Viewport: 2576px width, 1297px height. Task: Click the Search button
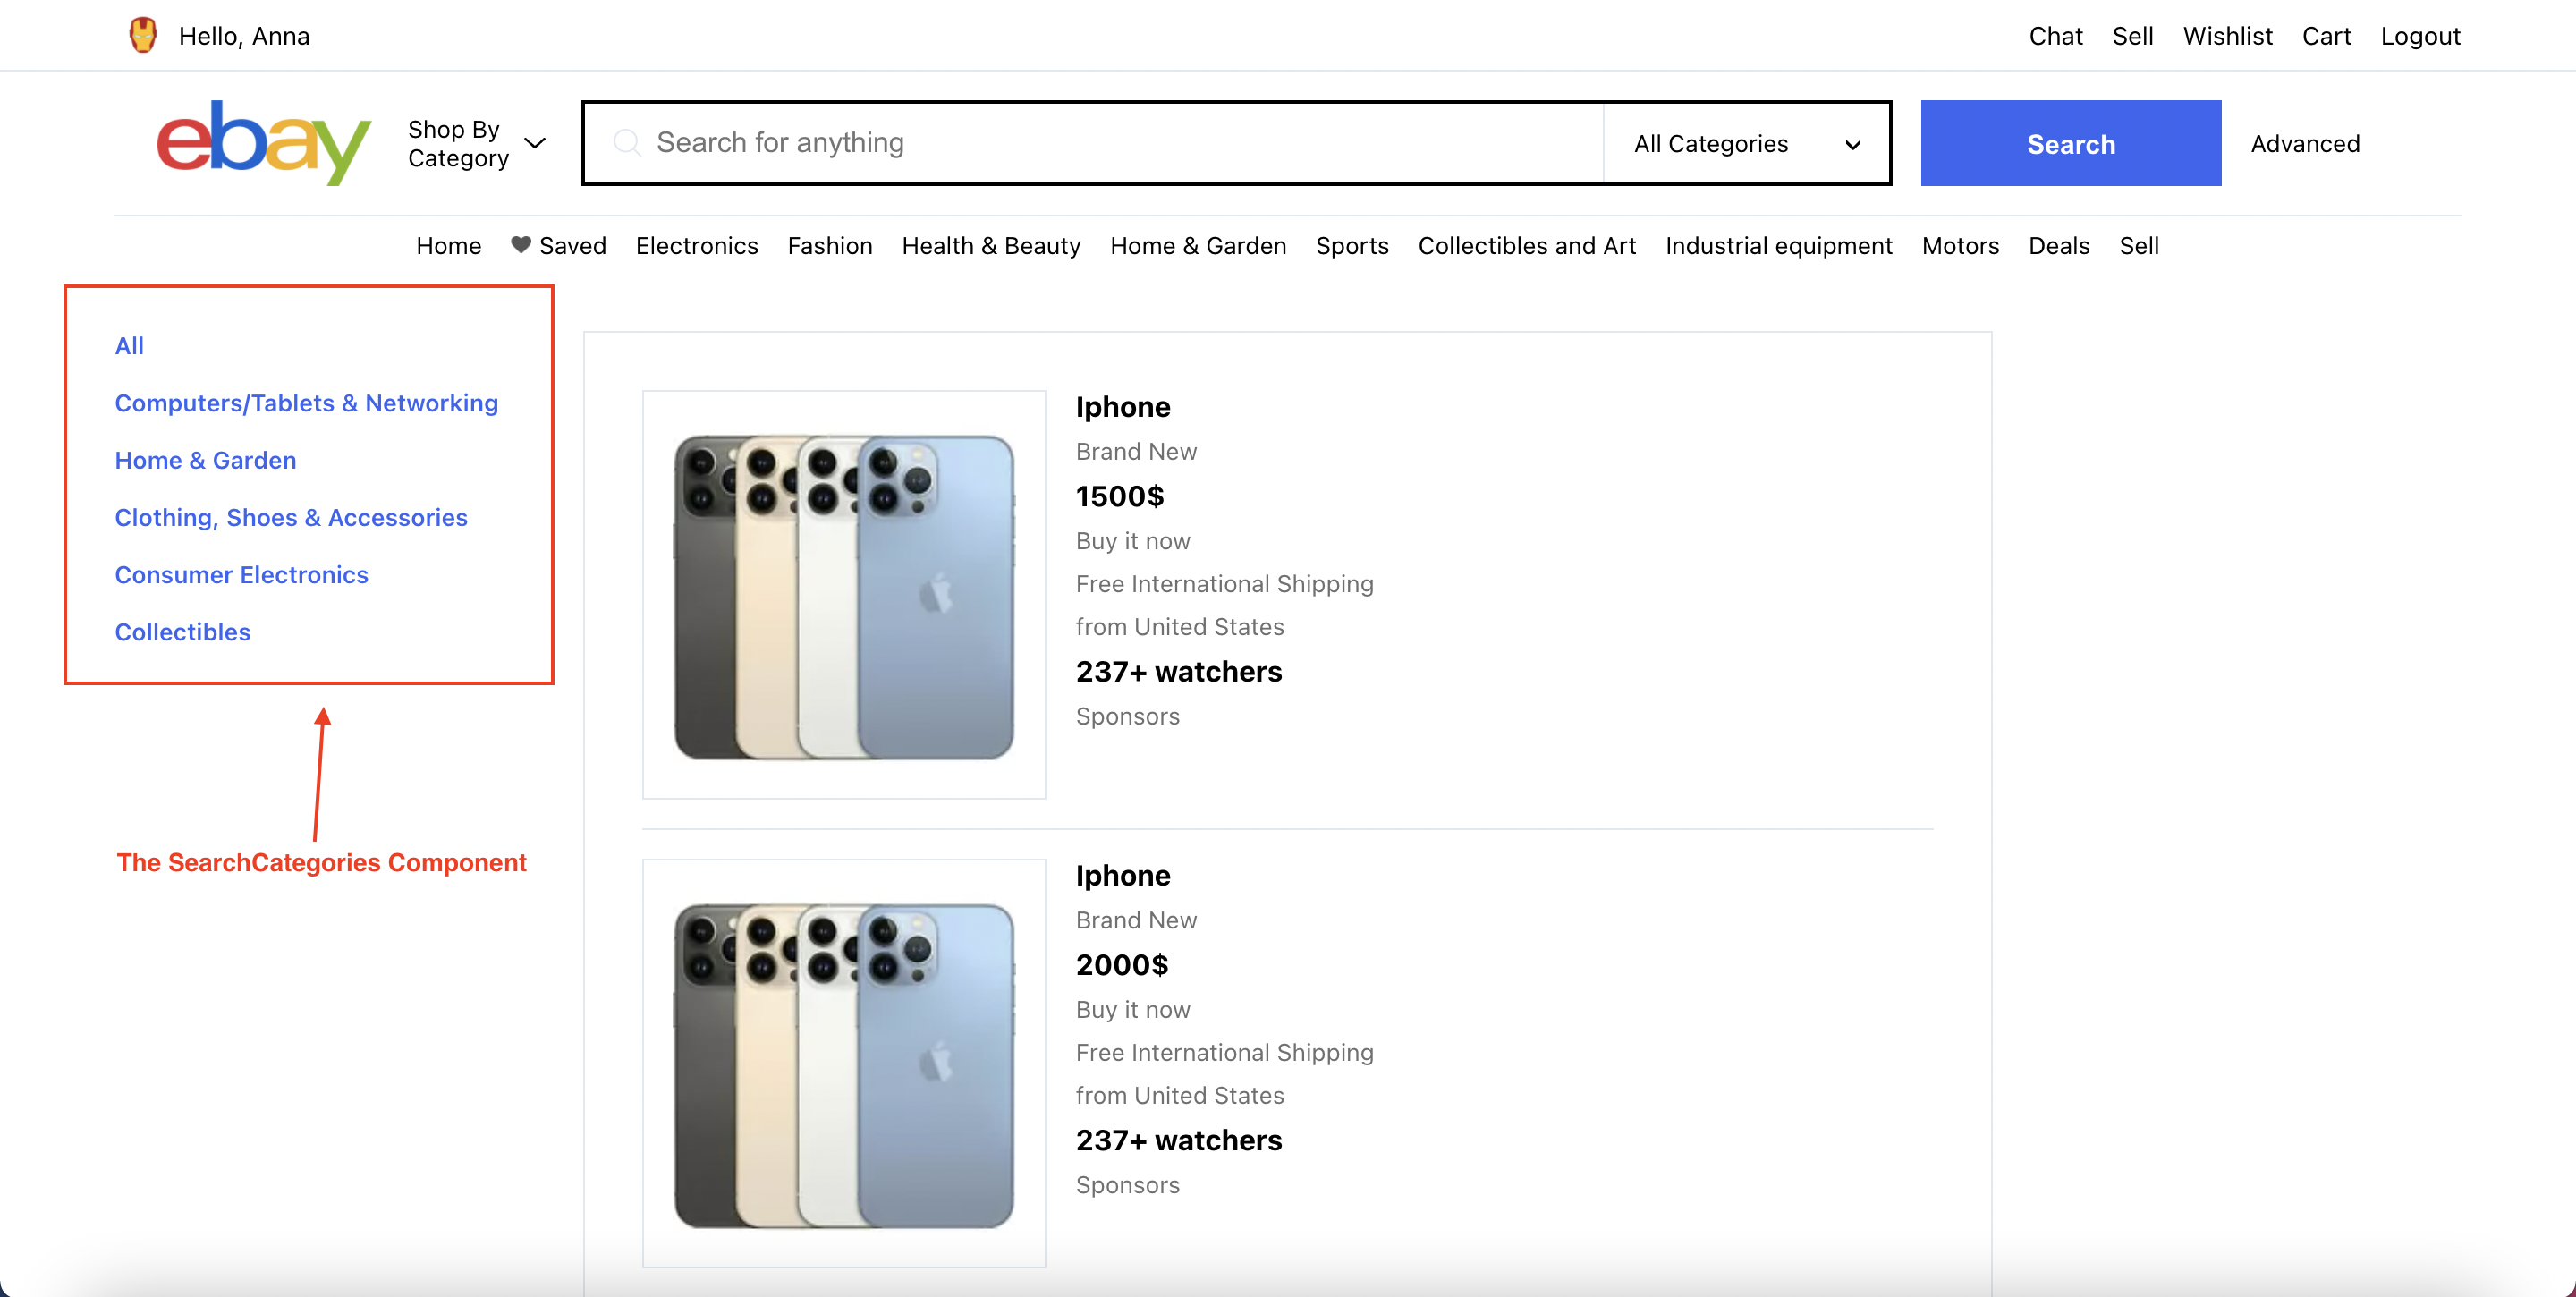tap(2072, 142)
